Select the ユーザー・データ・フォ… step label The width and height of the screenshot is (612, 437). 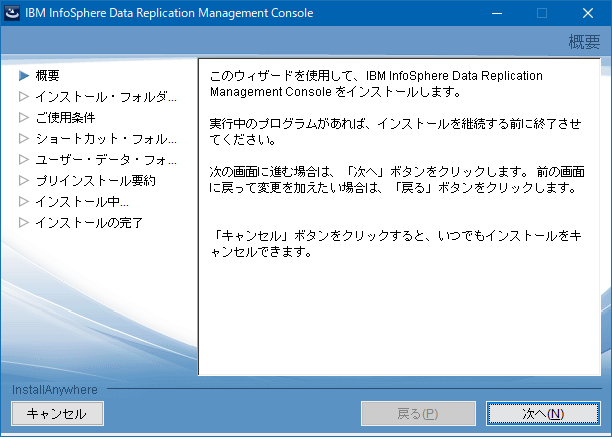click(106, 160)
